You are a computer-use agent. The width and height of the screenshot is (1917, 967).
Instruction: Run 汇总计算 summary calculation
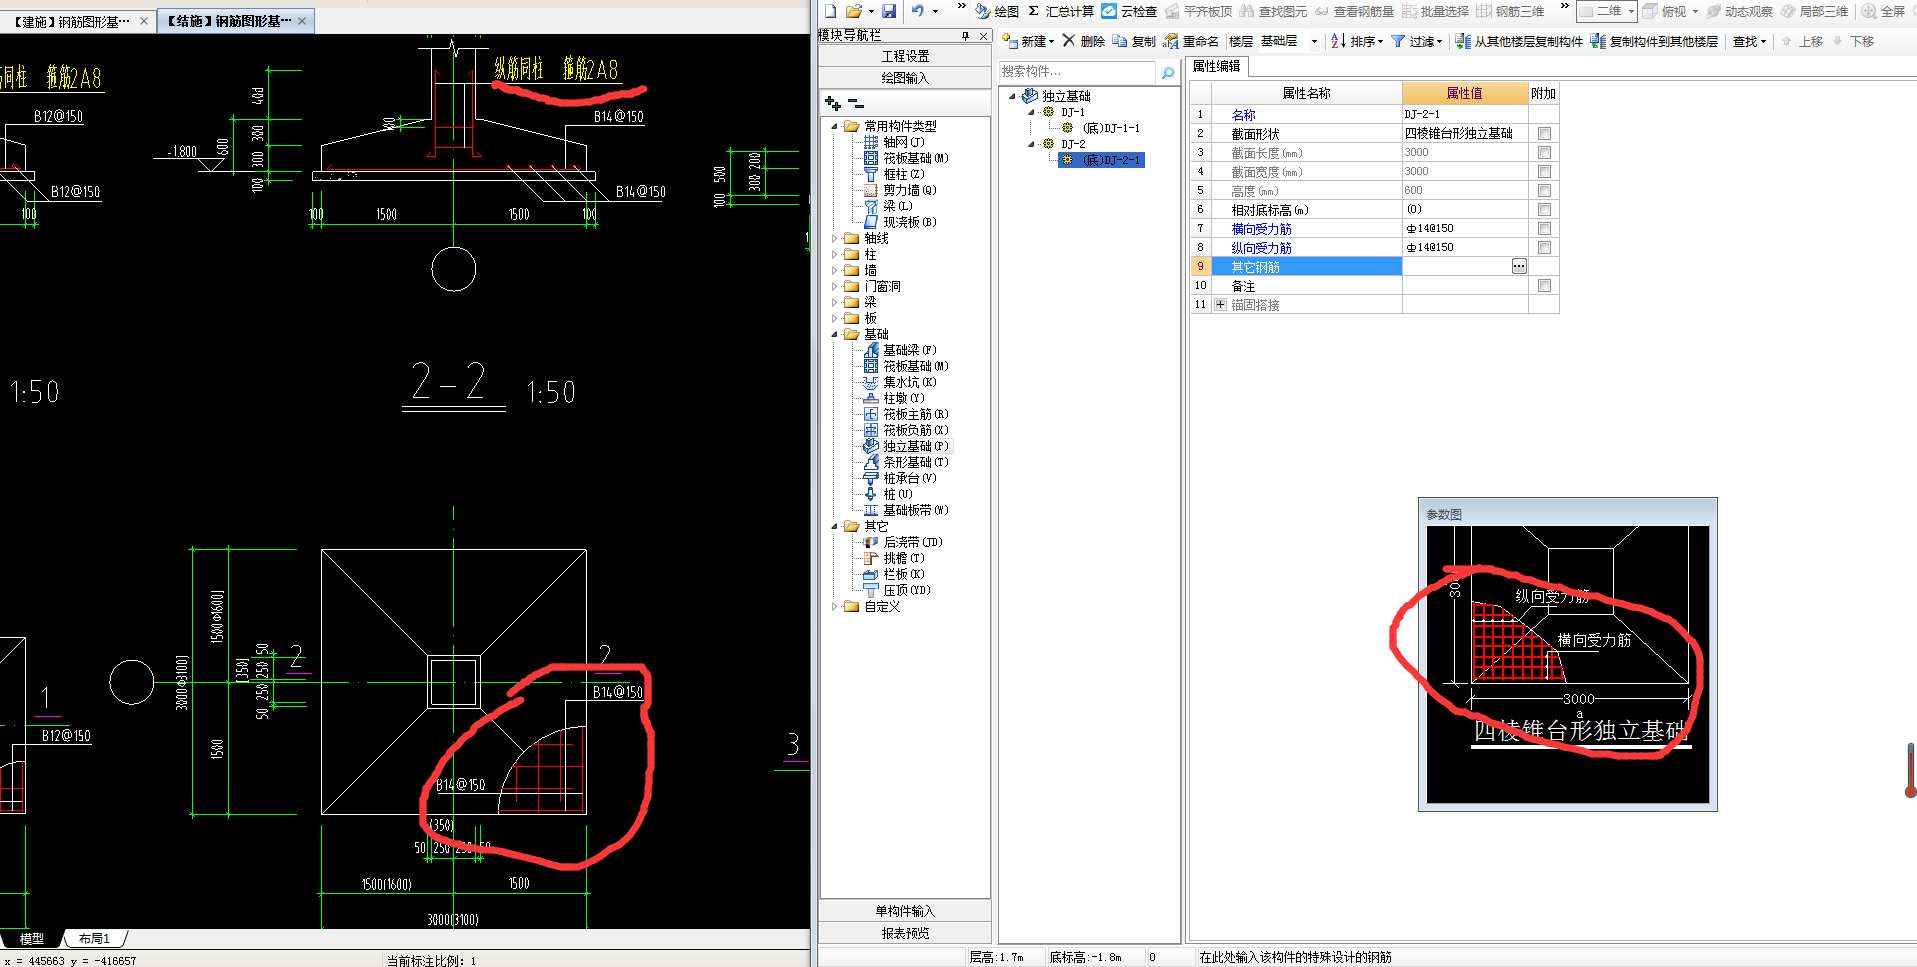pyautogui.click(x=1061, y=11)
